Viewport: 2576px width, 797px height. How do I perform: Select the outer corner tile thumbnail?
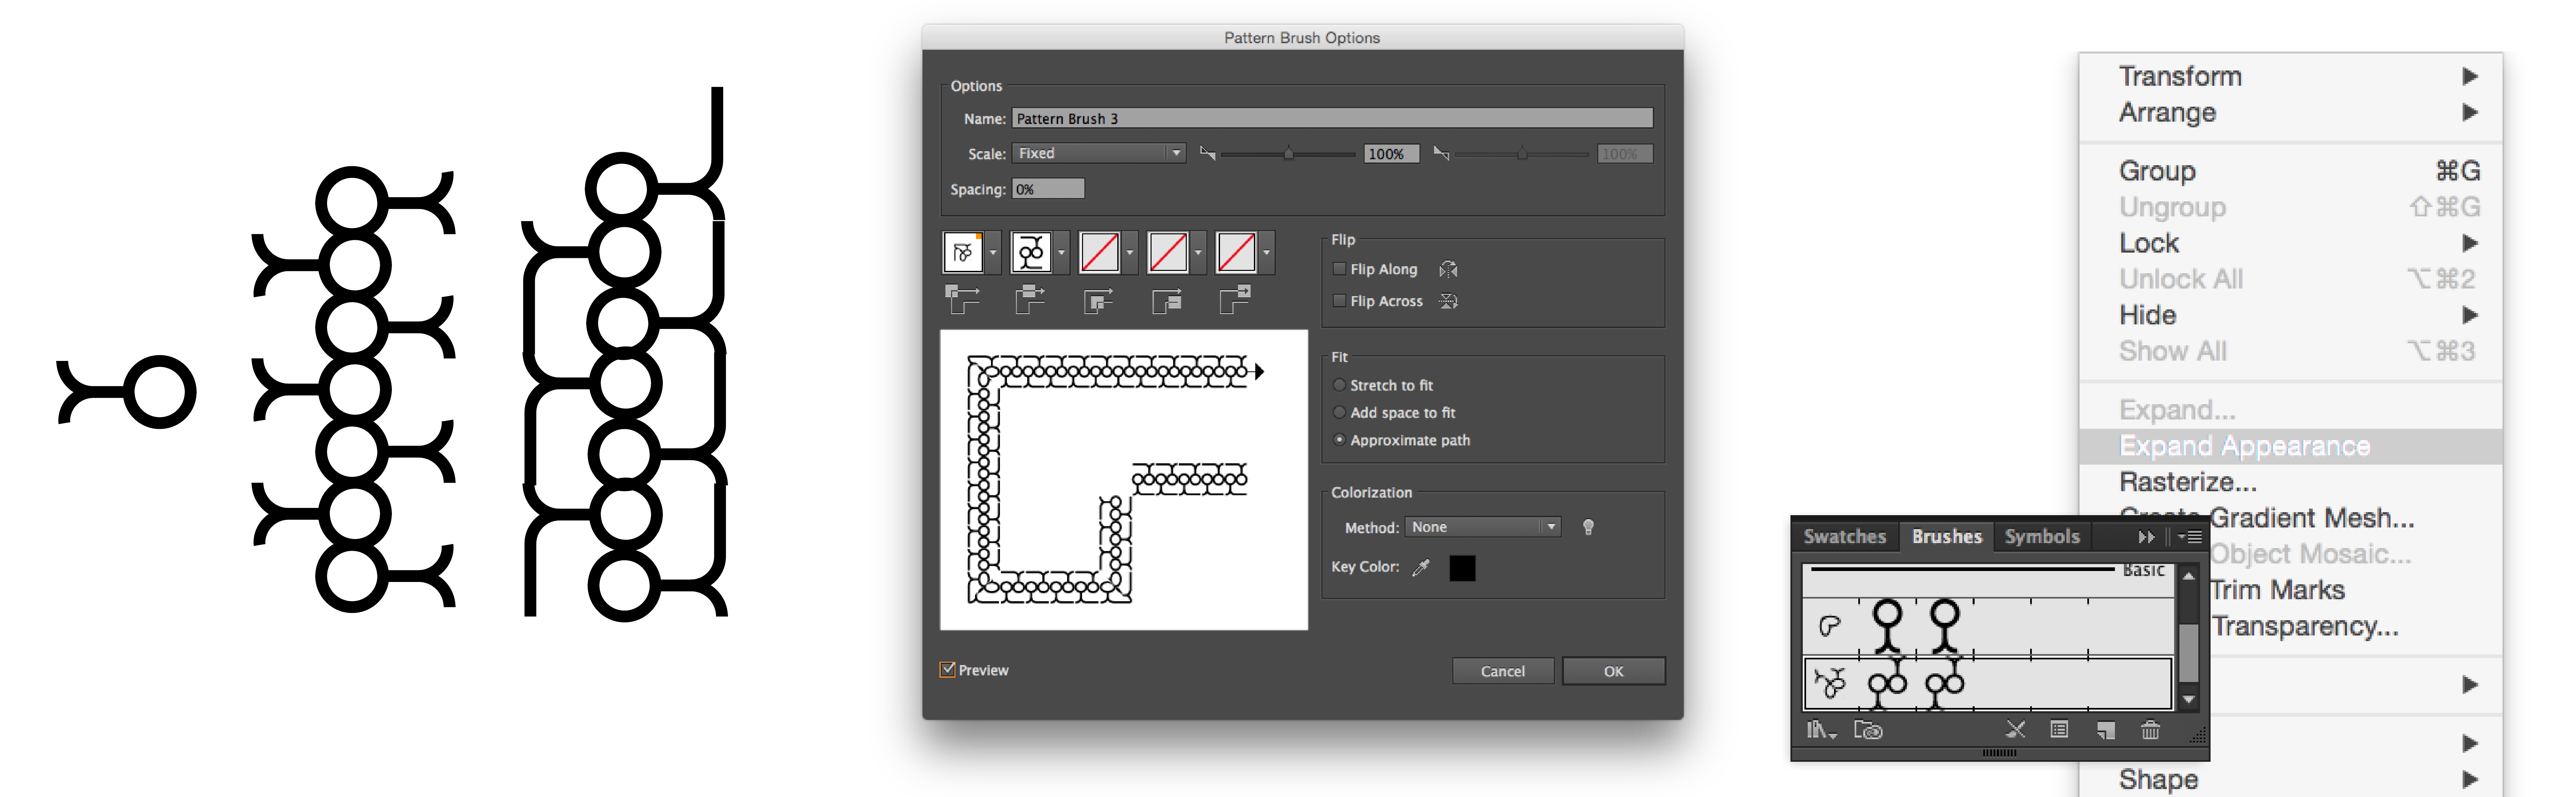click(963, 252)
